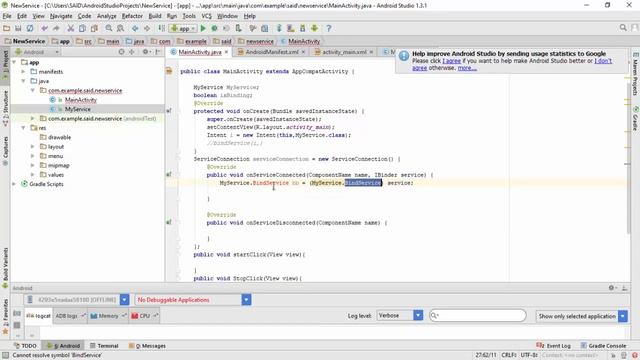Open the Refactor menu

(x=132, y=16)
